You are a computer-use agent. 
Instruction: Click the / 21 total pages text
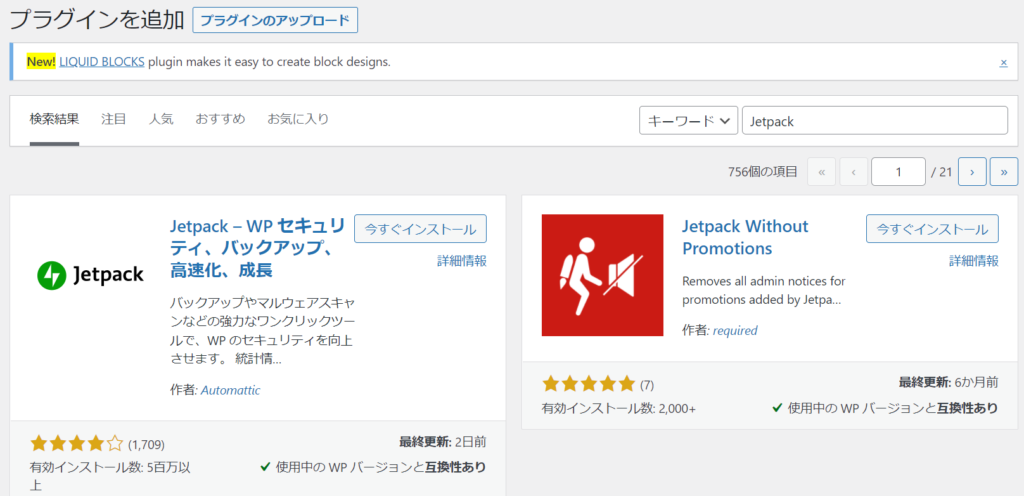(x=942, y=172)
